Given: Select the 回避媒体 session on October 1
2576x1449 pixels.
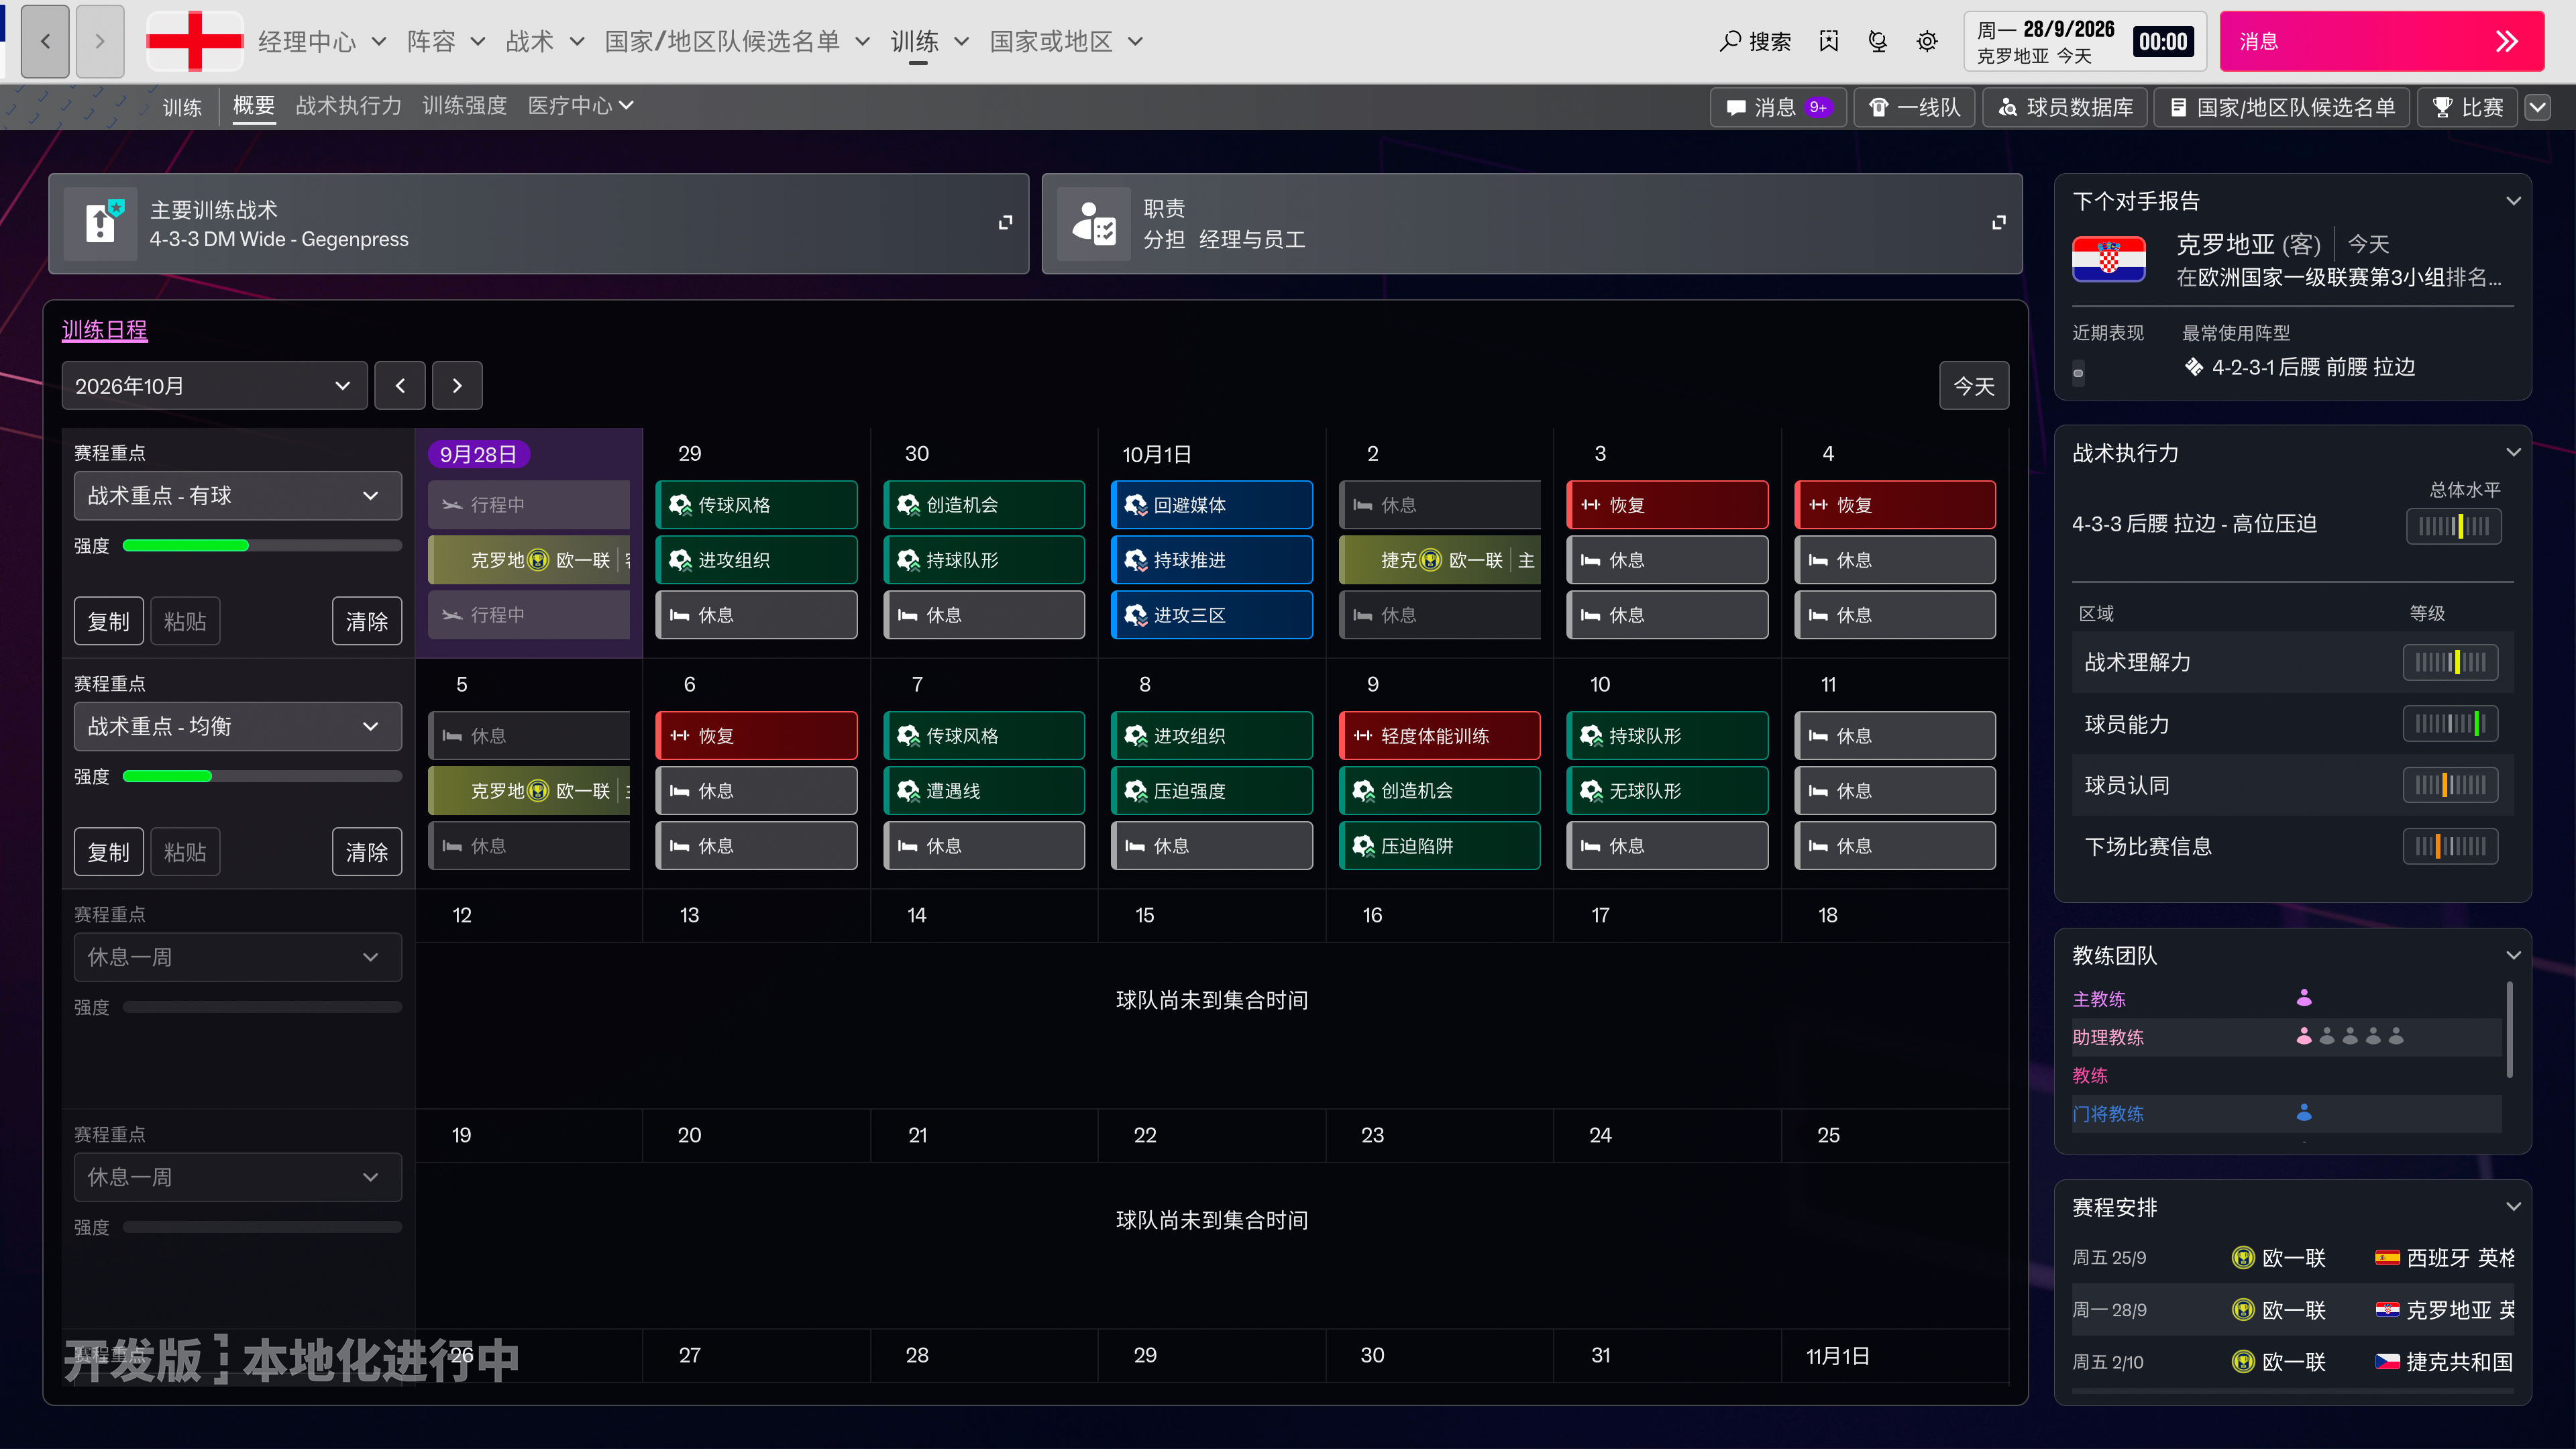Looking at the screenshot, I should click(1211, 505).
